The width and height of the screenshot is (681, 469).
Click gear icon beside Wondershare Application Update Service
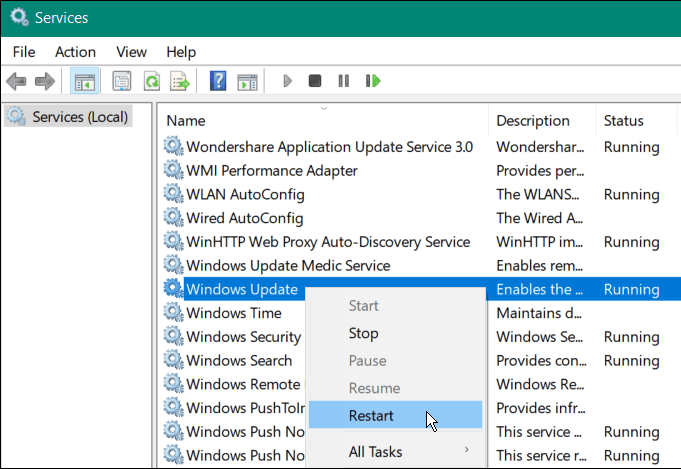tap(173, 146)
